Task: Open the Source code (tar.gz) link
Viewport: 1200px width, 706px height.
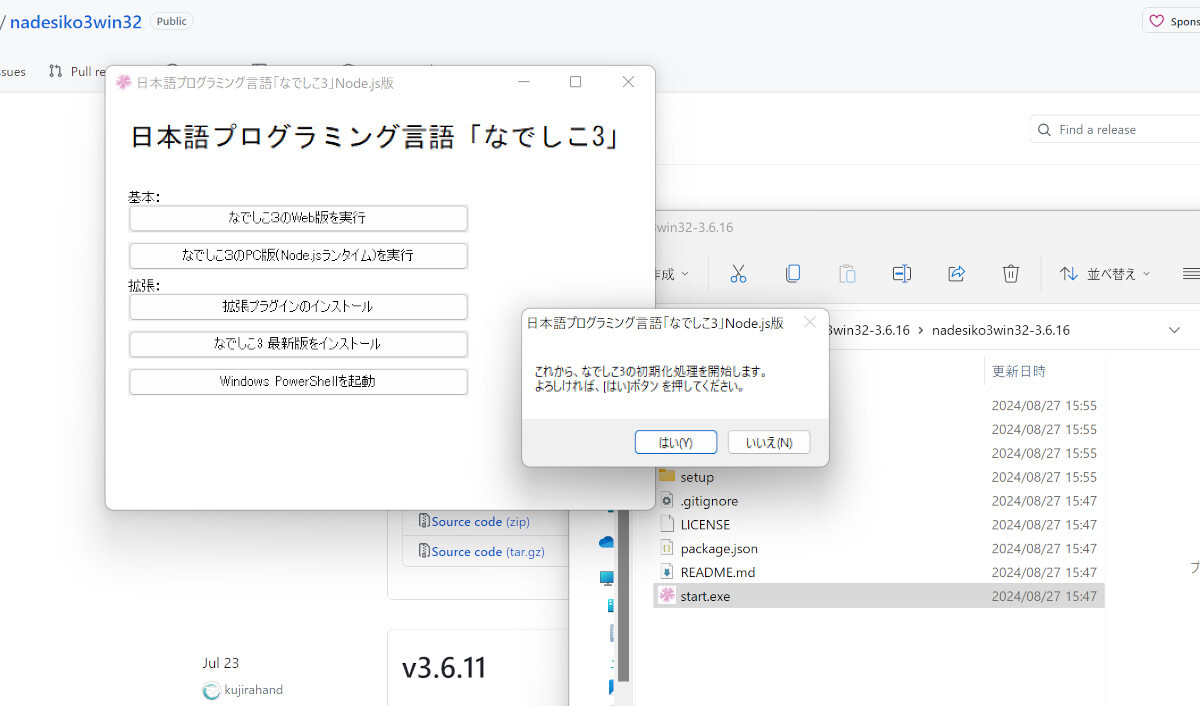Action: [489, 551]
